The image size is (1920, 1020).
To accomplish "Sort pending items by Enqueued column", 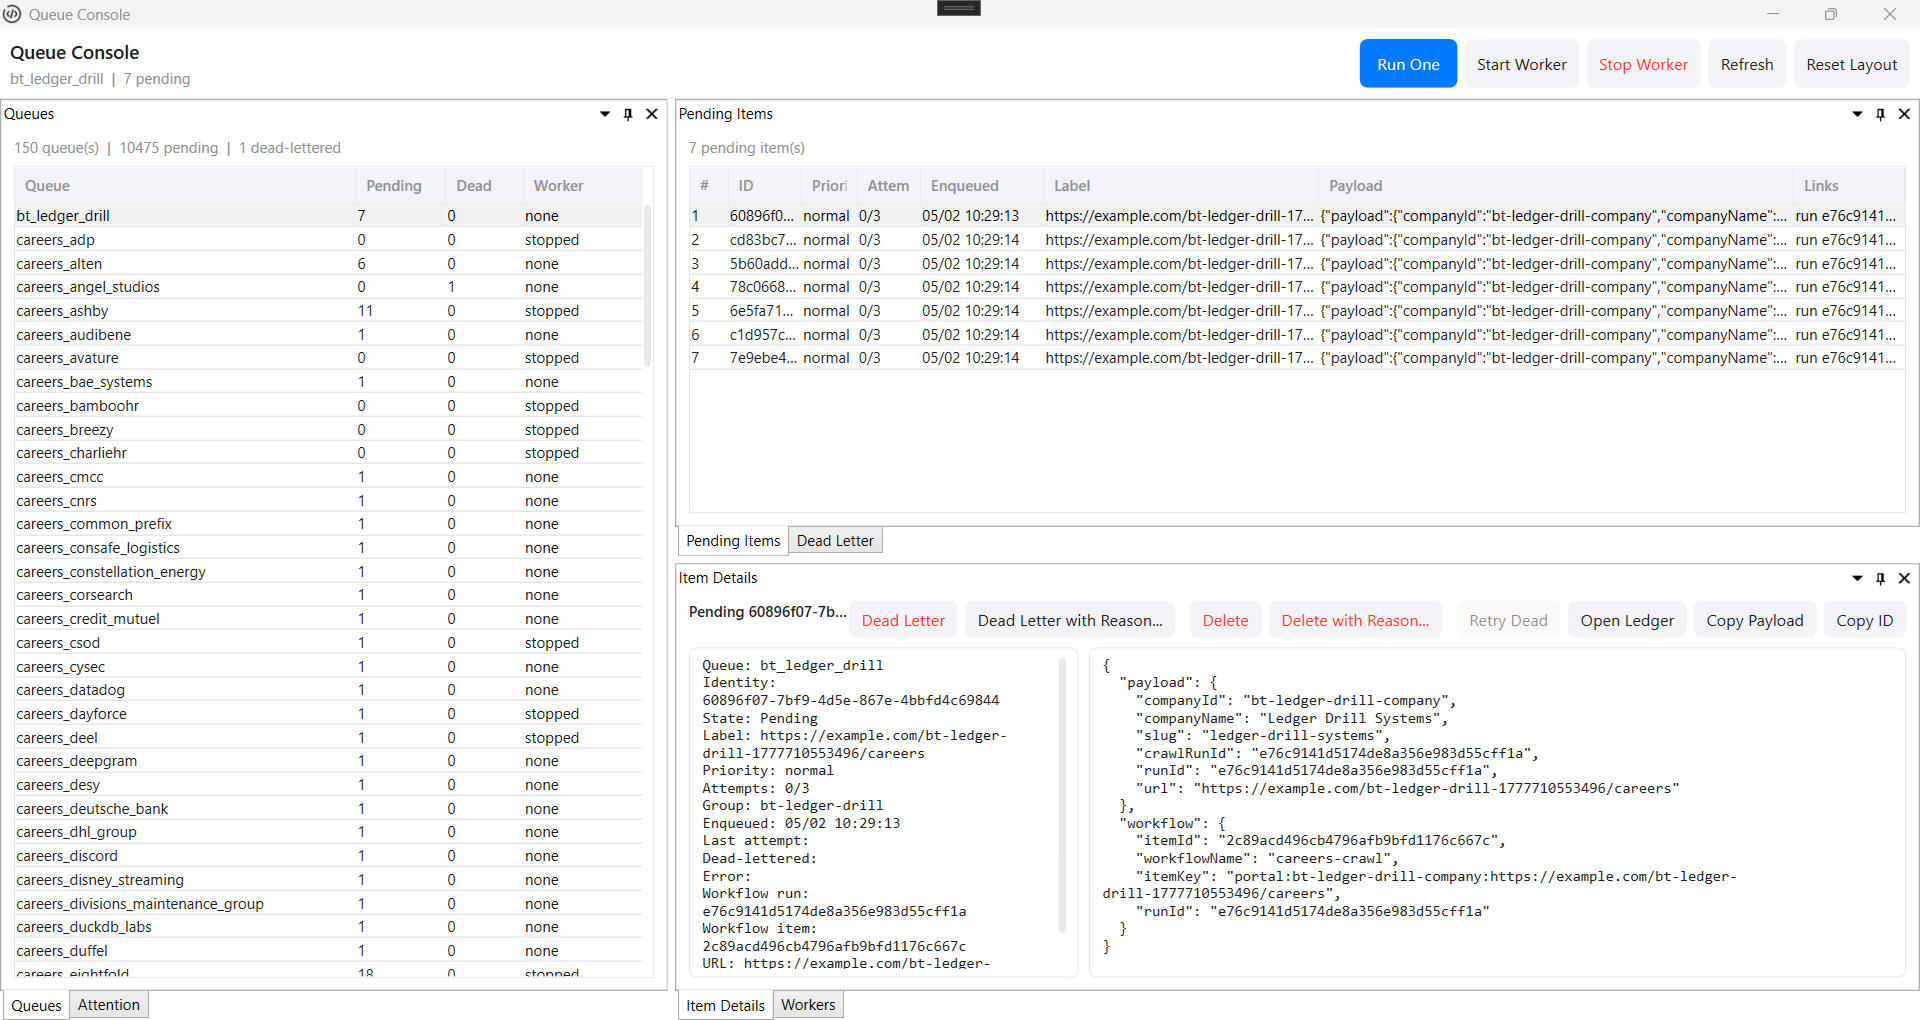I will 981,186.
